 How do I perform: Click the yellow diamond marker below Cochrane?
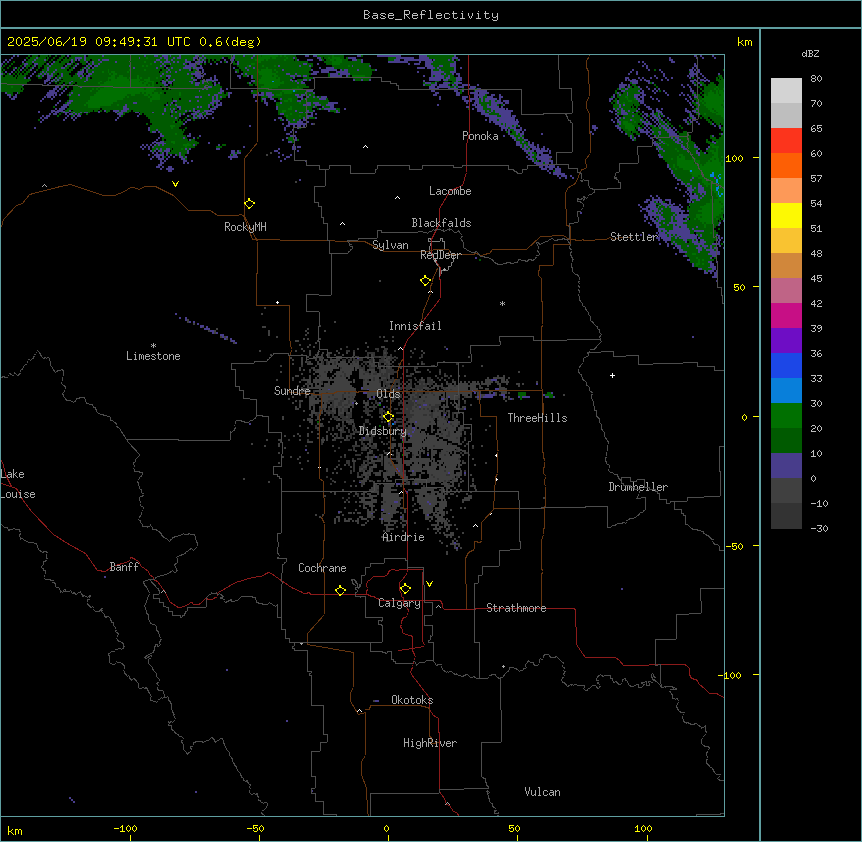point(340,590)
